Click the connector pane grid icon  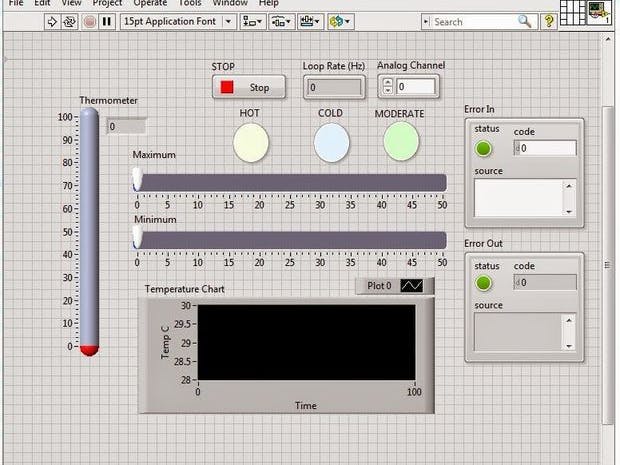[x=573, y=11]
